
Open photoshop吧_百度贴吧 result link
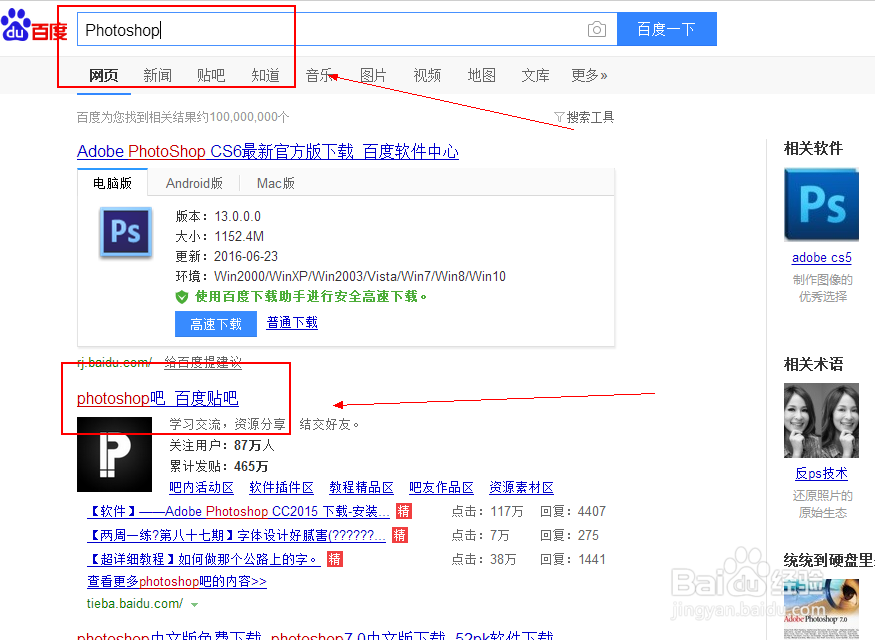[x=158, y=398]
